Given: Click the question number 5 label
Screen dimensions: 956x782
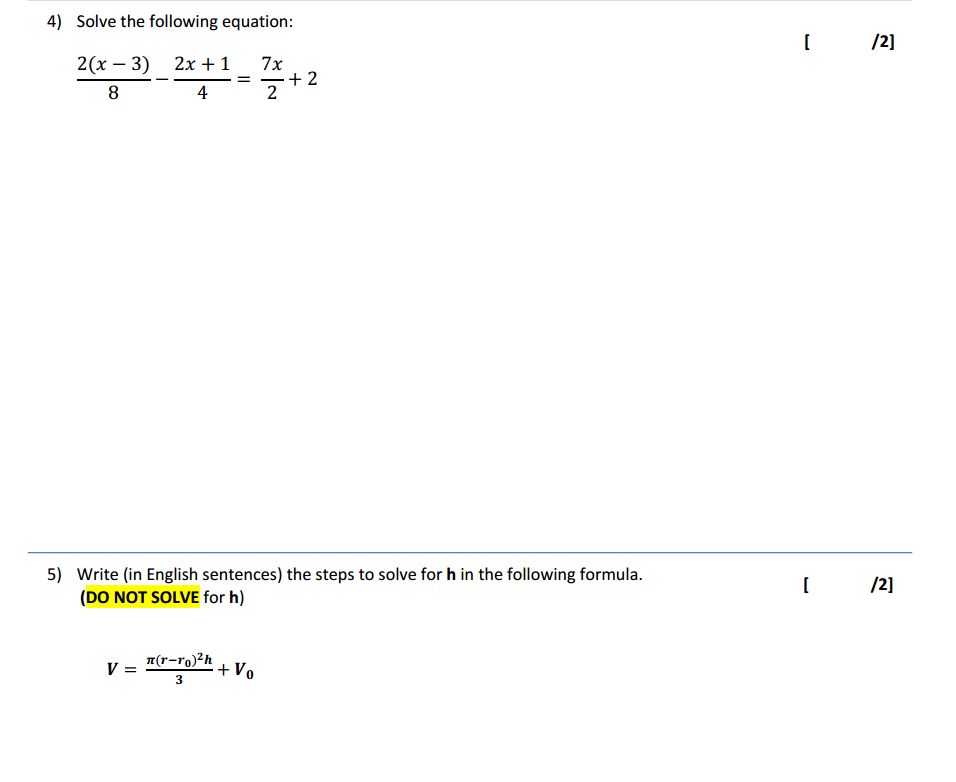Looking at the screenshot, I should pyautogui.click(x=50, y=574).
